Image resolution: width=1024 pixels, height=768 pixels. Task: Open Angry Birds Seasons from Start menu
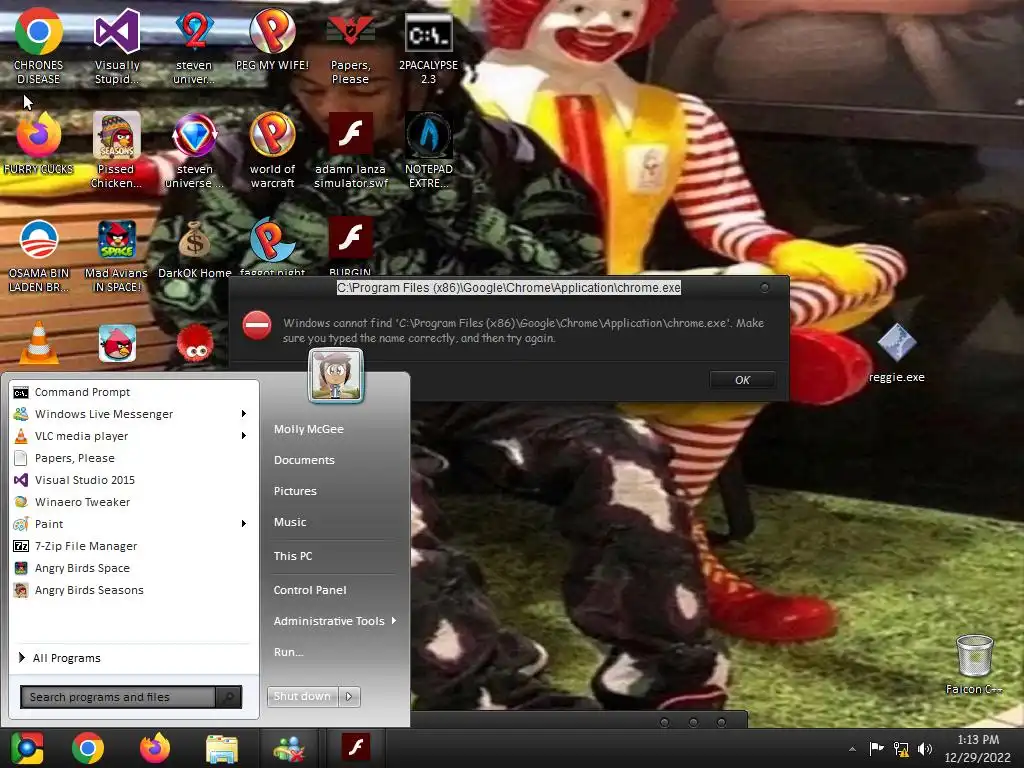point(135,590)
